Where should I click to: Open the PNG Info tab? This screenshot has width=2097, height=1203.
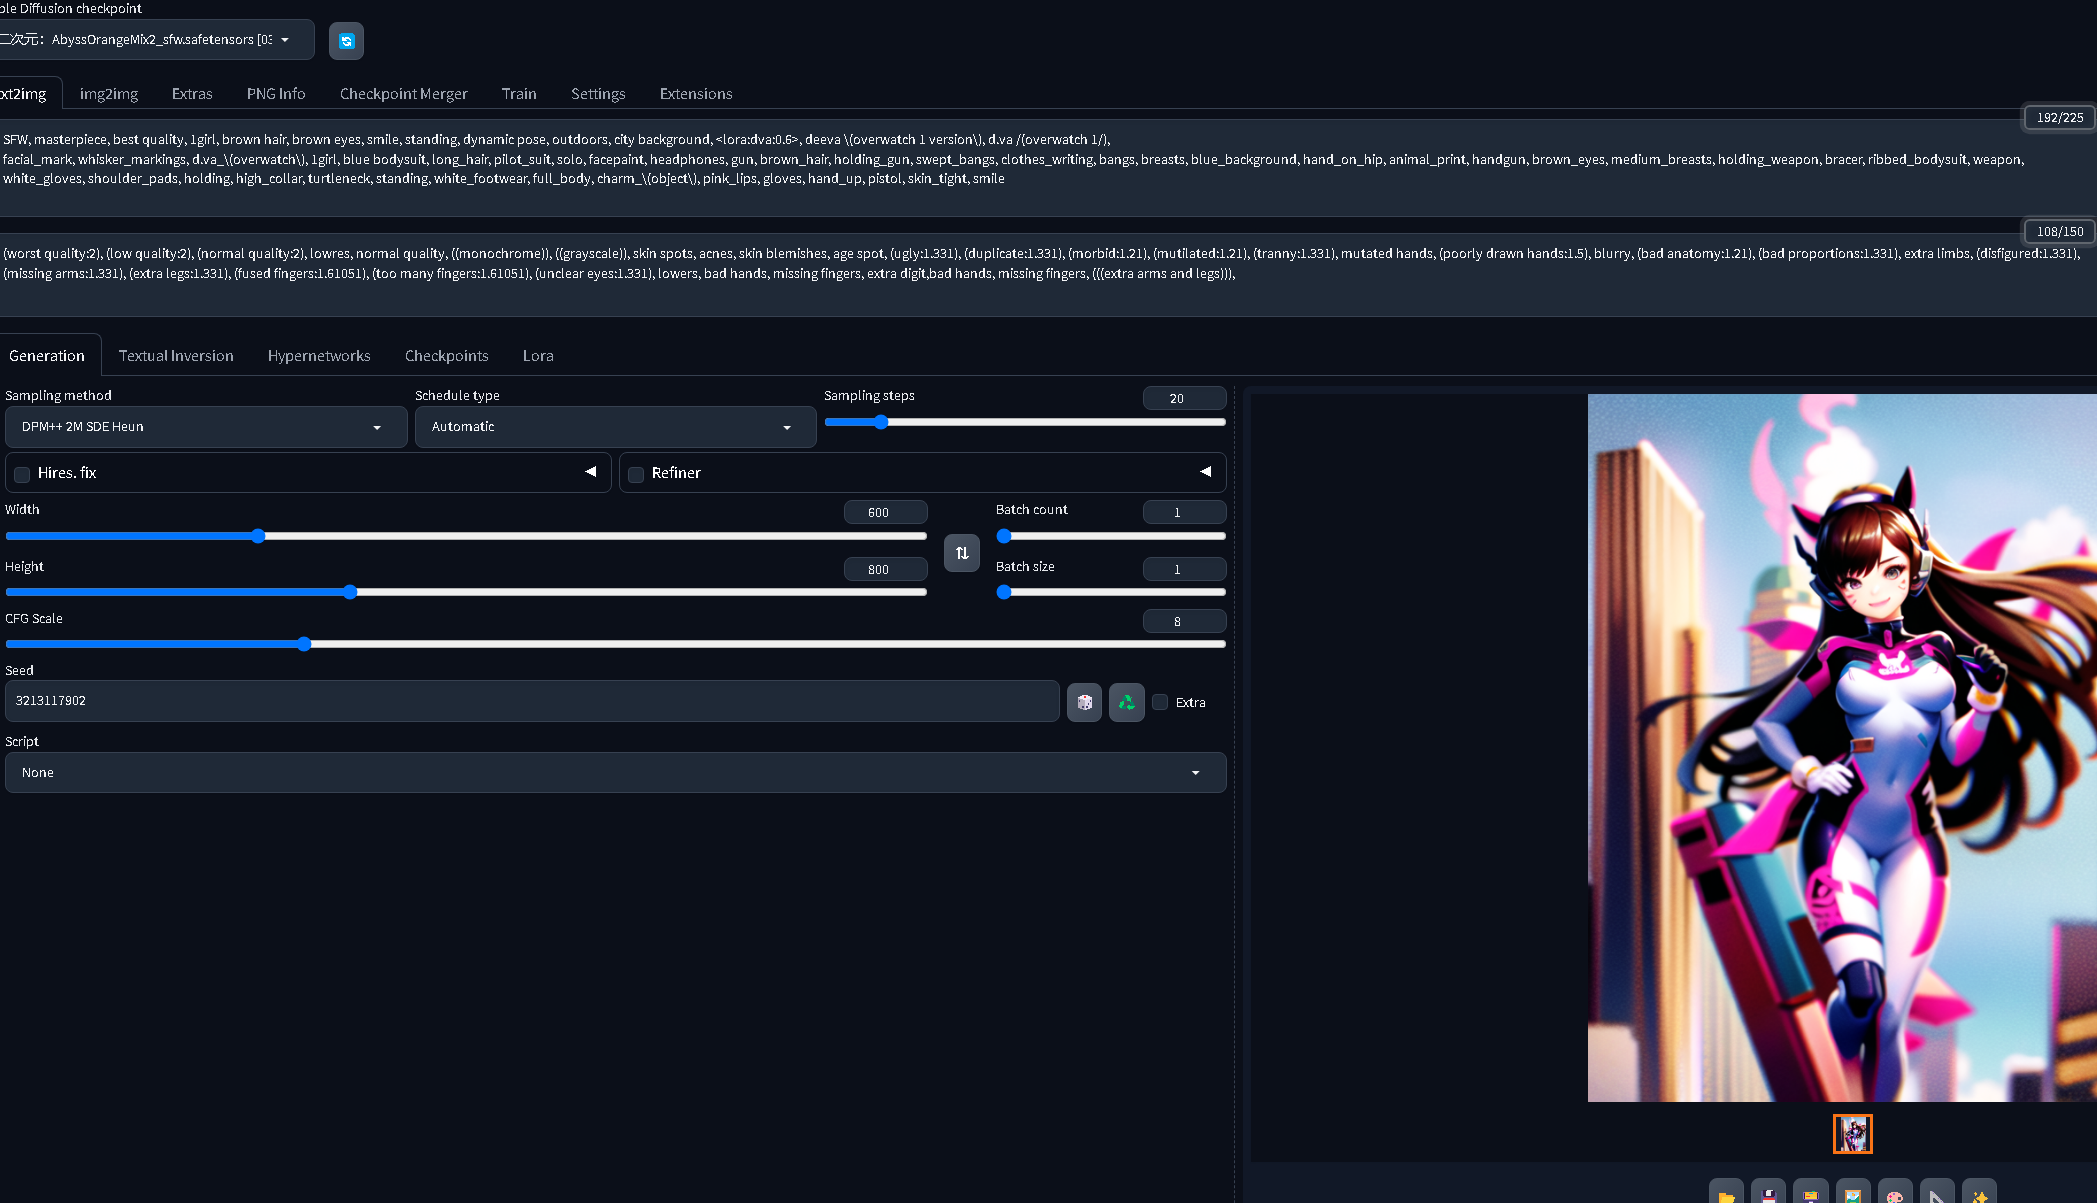pyautogui.click(x=276, y=94)
